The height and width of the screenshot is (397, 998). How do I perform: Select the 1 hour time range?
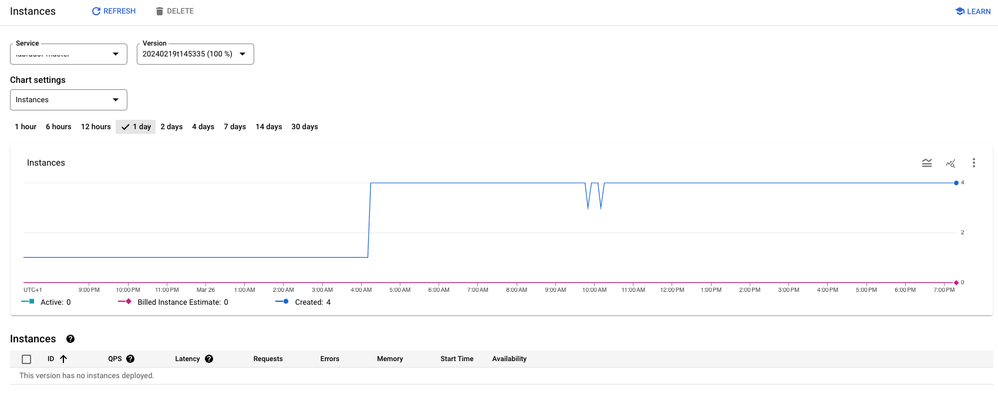tap(25, 127)
